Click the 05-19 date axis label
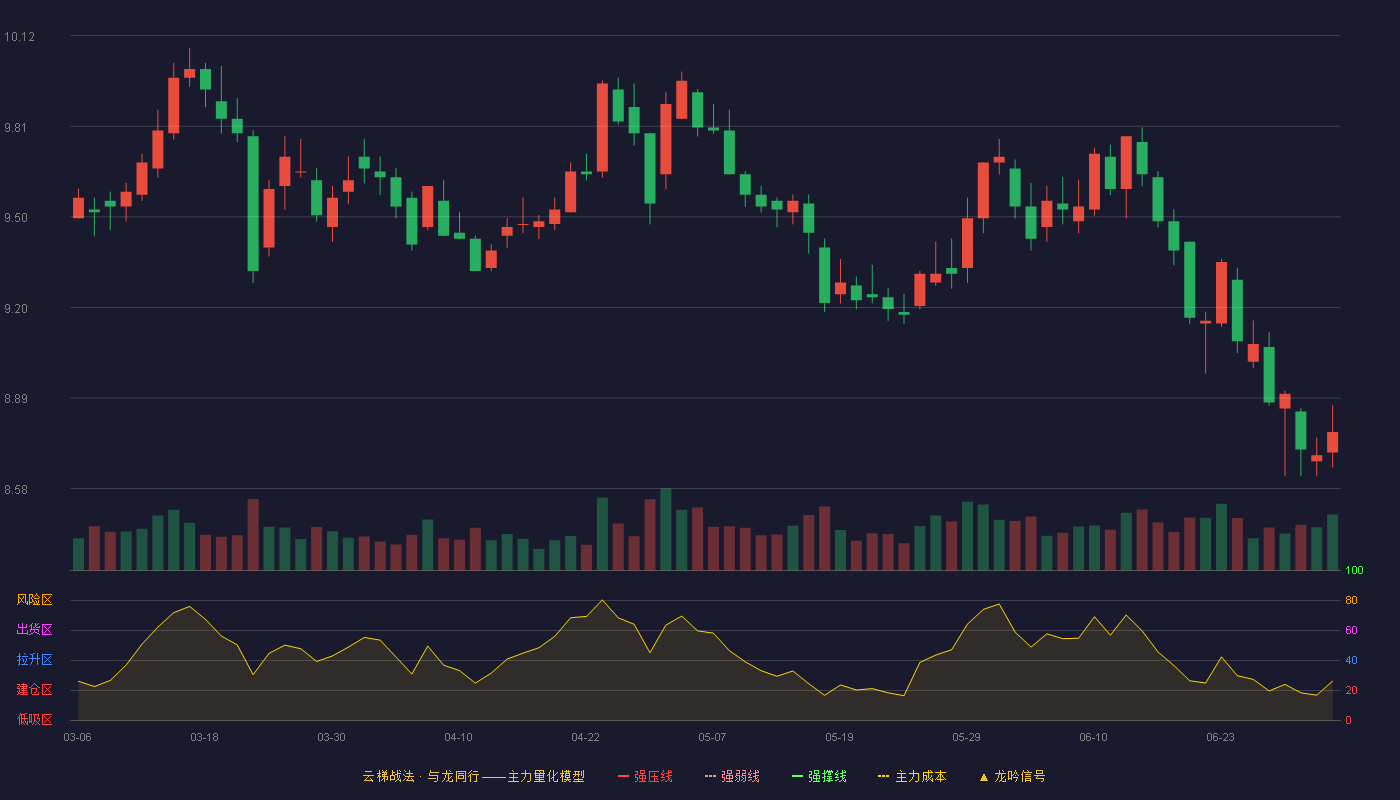 [x=839, y=737]
